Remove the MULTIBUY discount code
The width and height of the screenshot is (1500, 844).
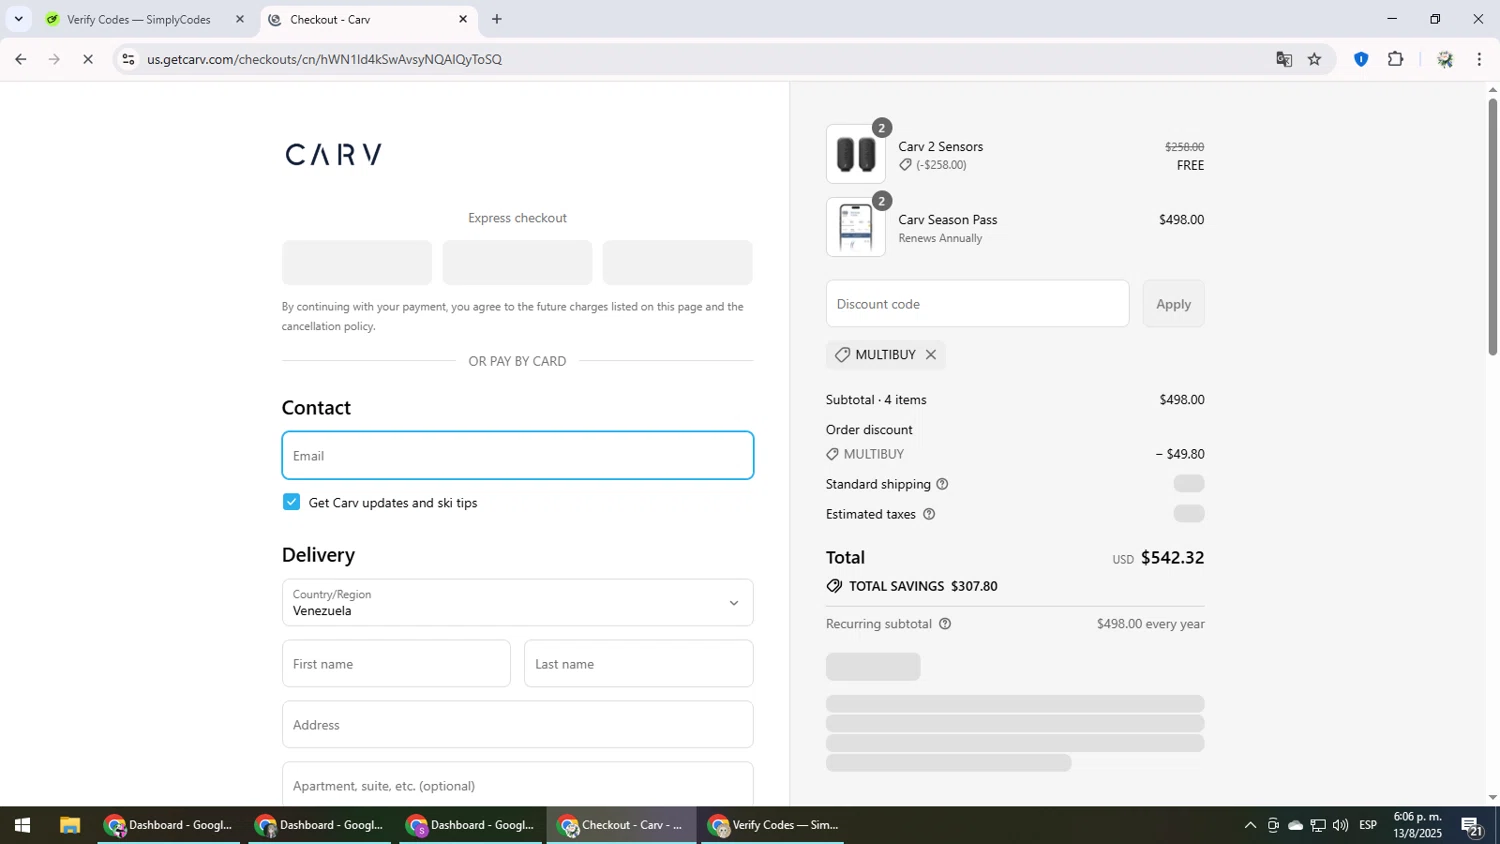[x=931, y=355]
